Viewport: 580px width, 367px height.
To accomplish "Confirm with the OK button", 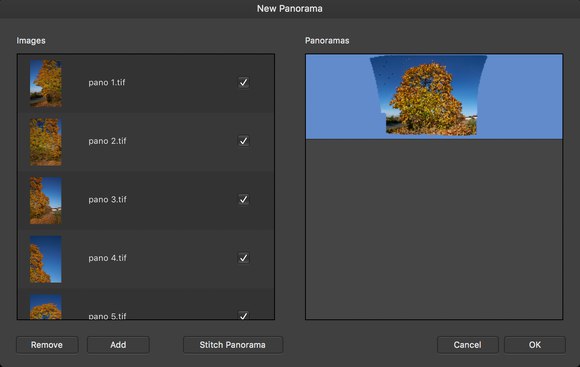I will click(535, 345).
